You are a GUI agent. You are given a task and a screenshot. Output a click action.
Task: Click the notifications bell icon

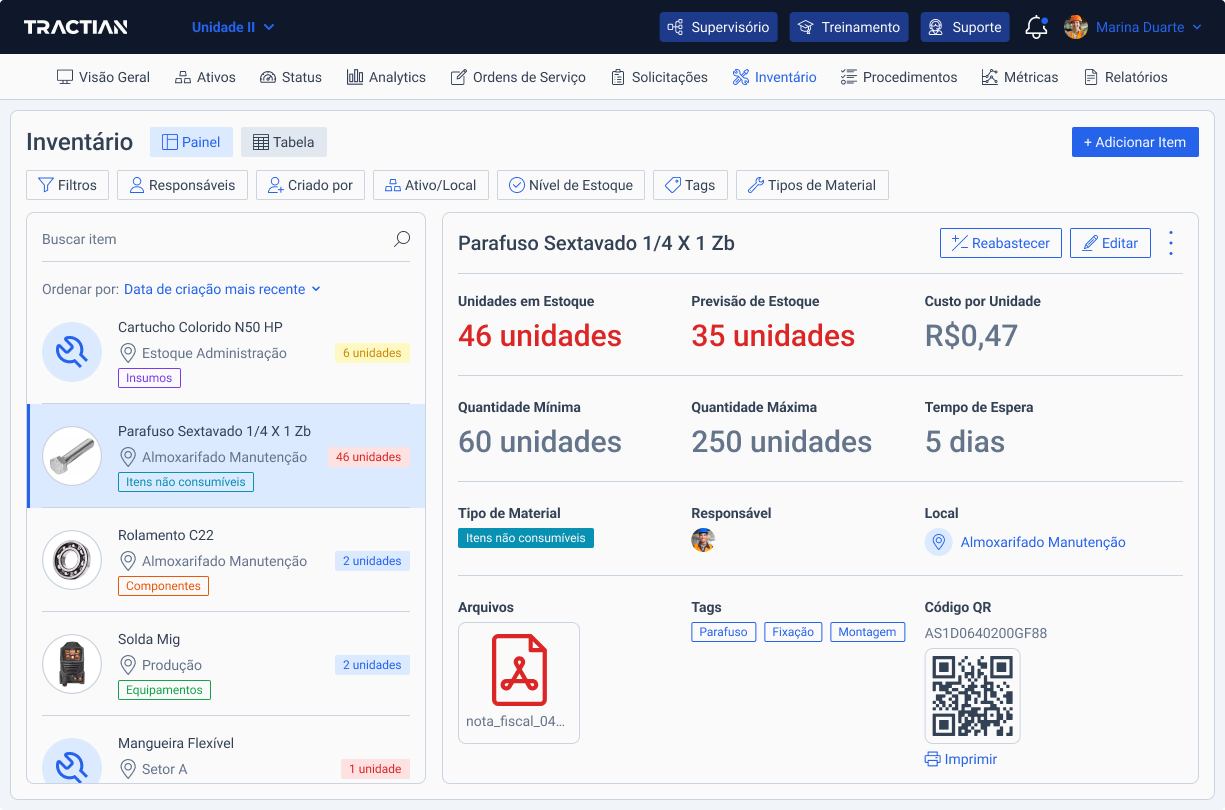coord(1036,27)
